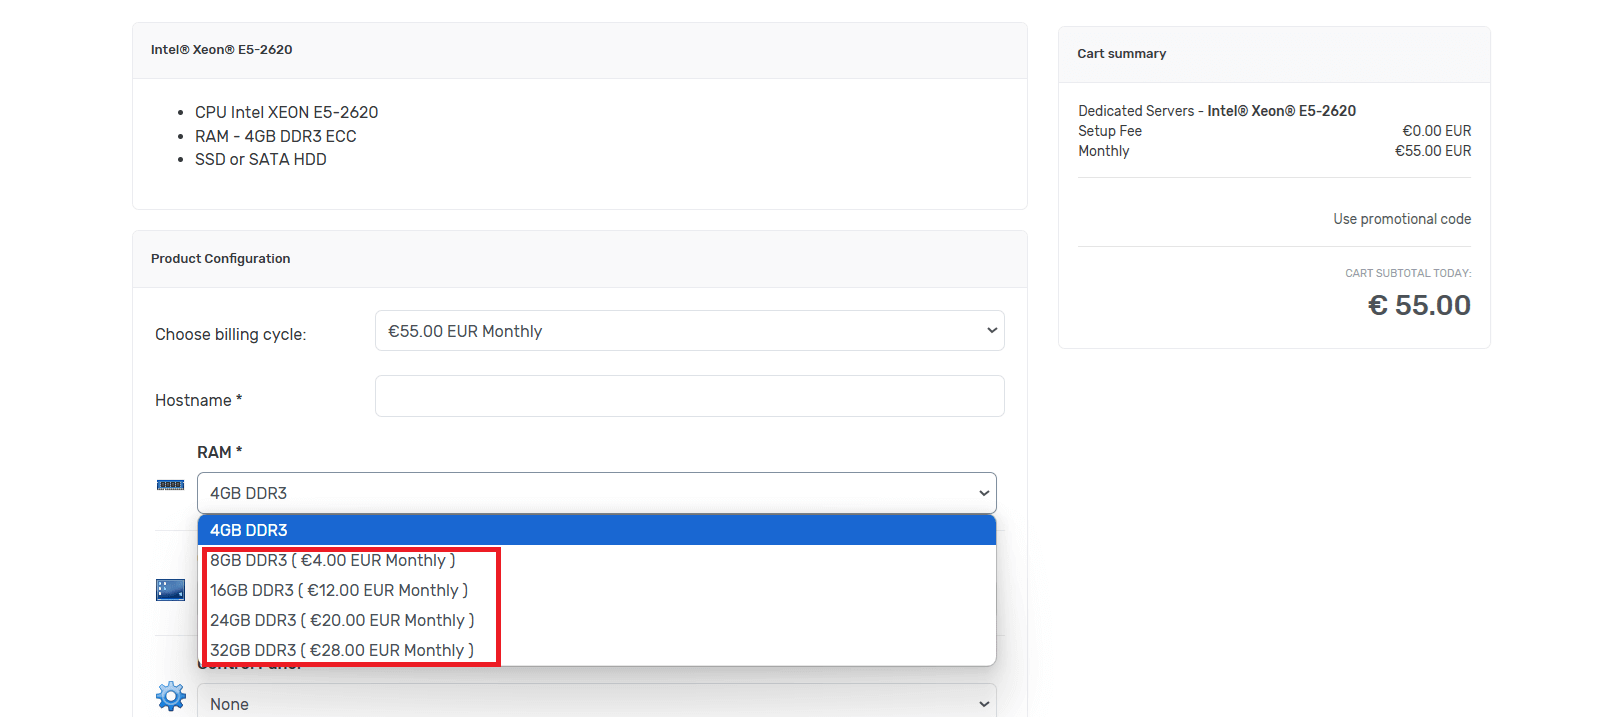Click the CART SUBTOTAL TODAY label

1408,273
